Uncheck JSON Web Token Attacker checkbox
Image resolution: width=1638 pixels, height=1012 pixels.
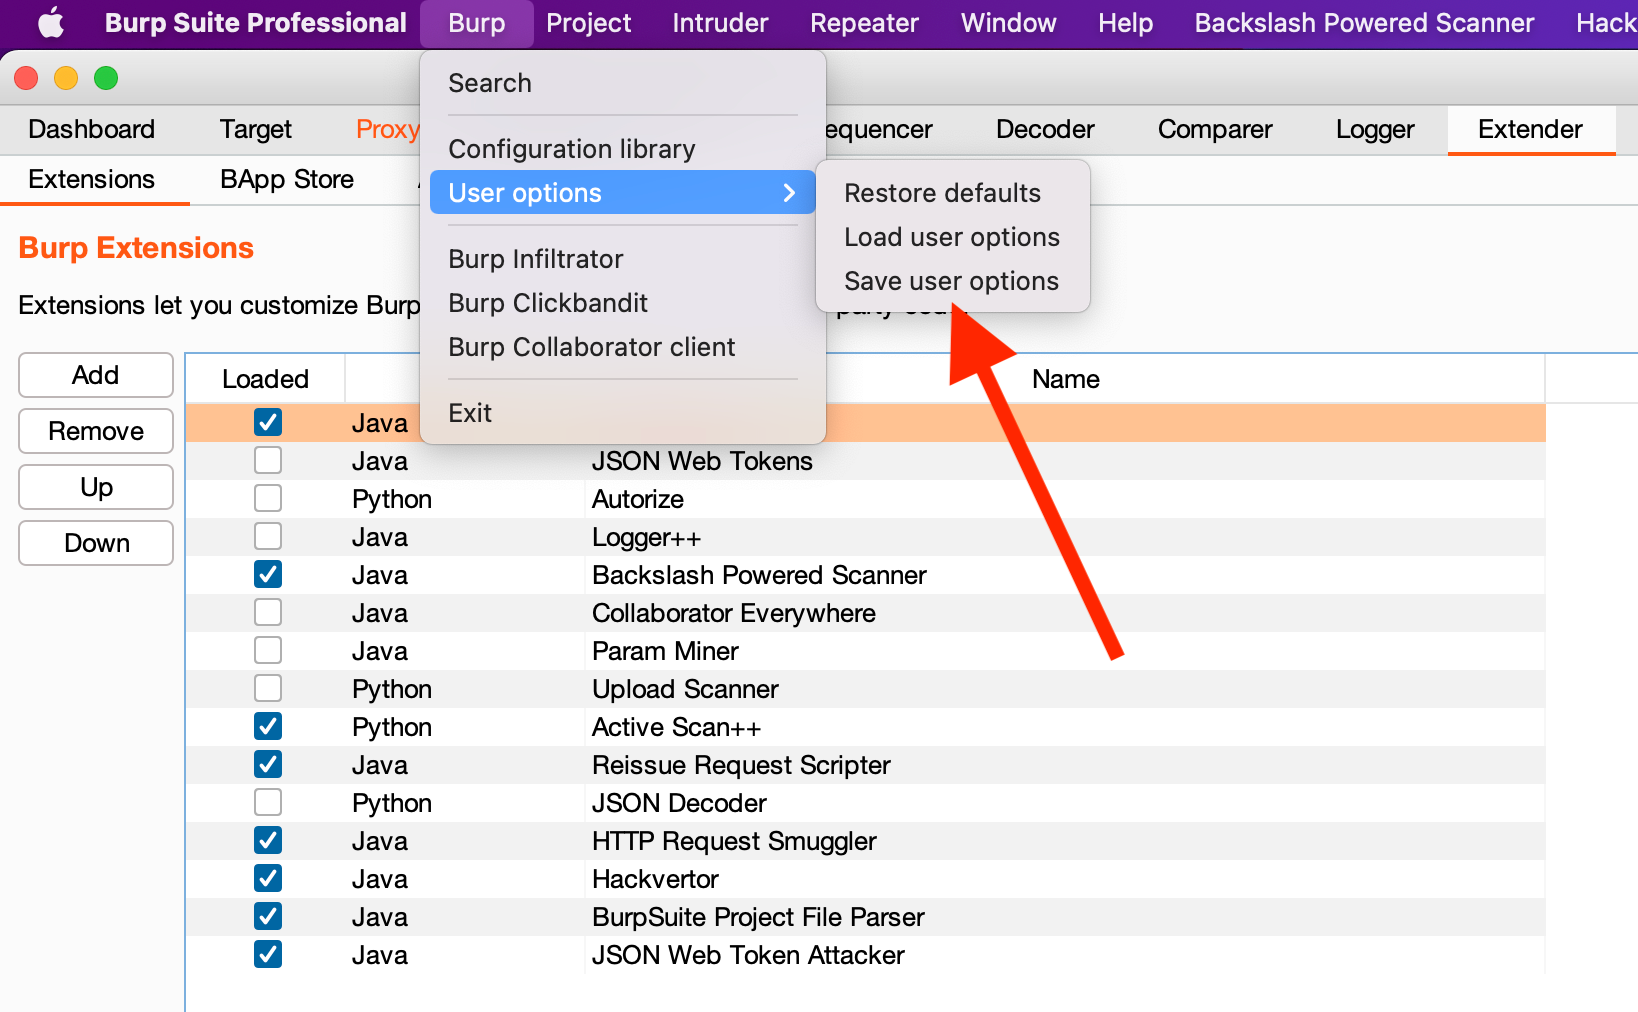pyautogui.click(x=268, y=954)
